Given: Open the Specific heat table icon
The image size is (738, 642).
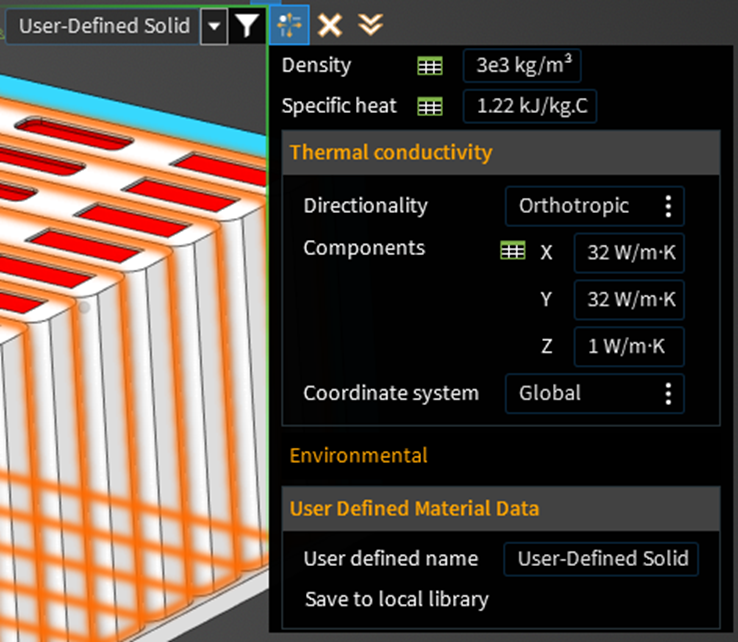Looking at the screenshot, I should (430, 106).
